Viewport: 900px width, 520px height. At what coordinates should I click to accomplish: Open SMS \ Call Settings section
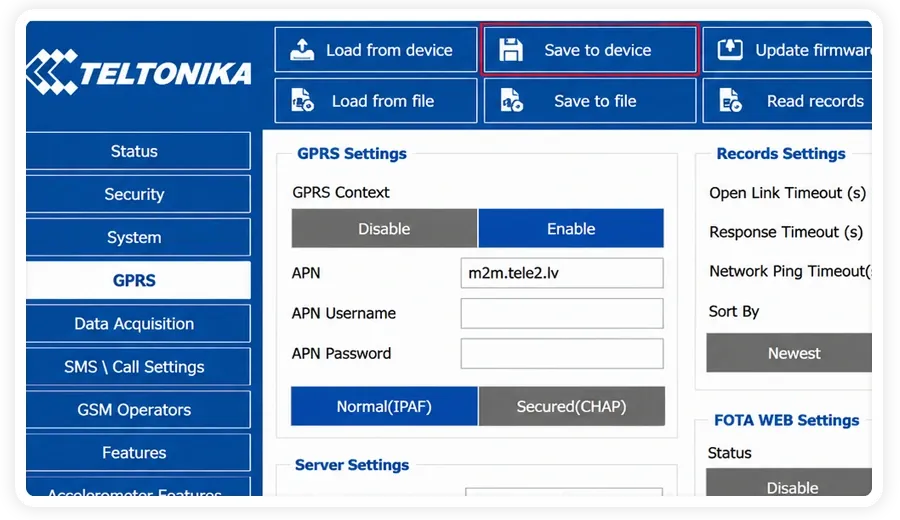pos(138,366)
